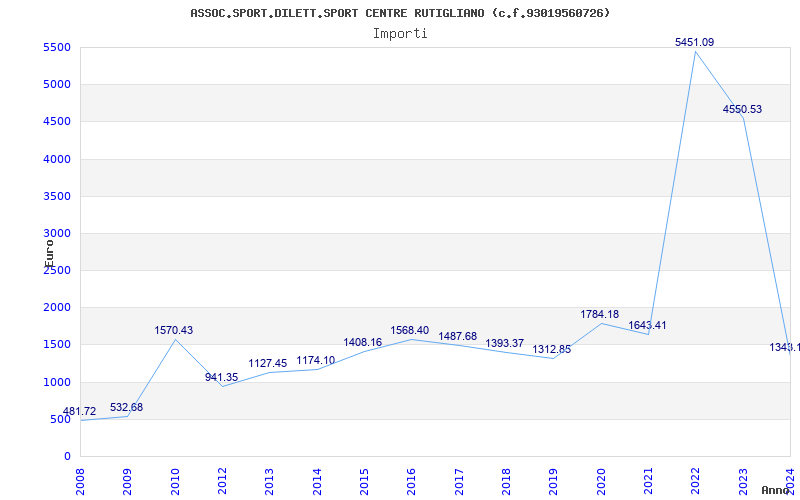Click the 2012 x-axis year label
The image size is (800, 500).
pyautogui.click(x=222, y=482)
